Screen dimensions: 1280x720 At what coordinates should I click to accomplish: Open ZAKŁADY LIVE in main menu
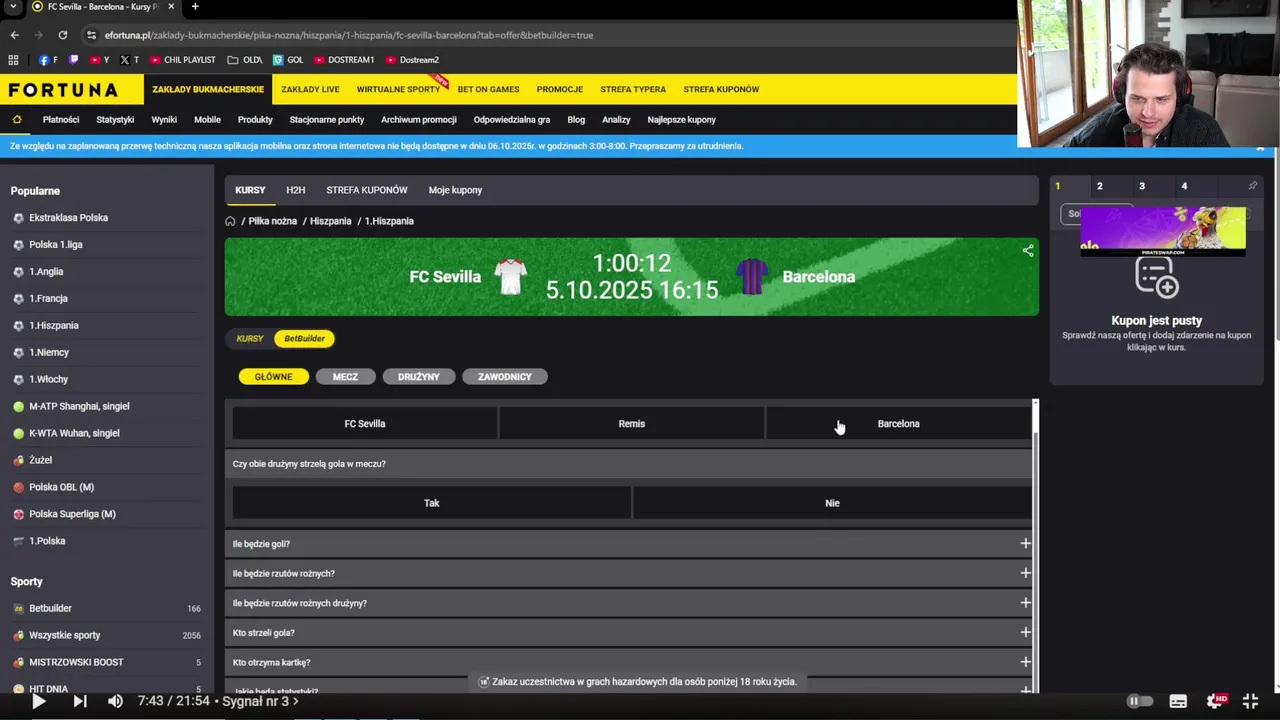[310, 89]
